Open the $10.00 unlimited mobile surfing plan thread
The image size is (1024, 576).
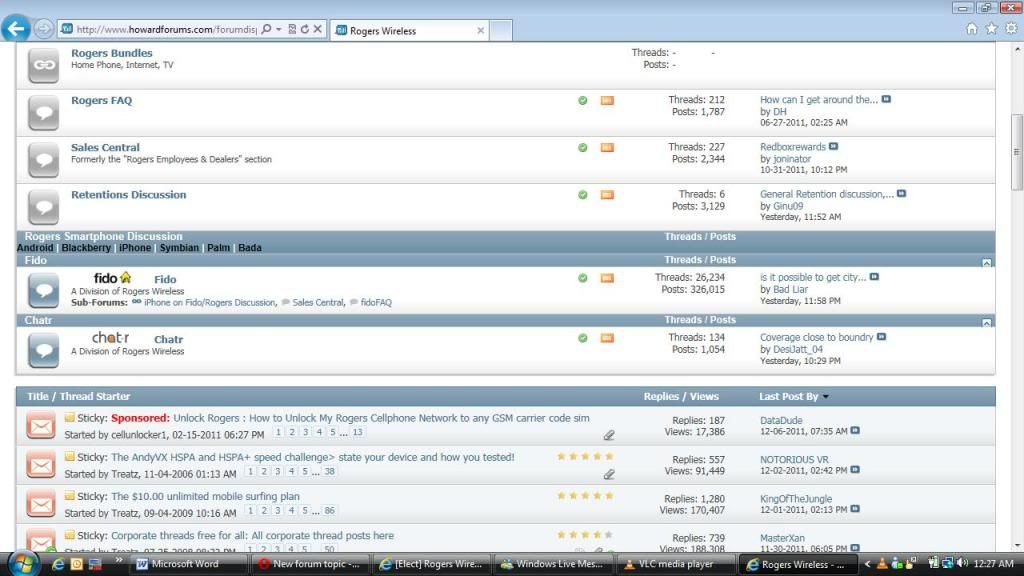[x=205, y=496]
